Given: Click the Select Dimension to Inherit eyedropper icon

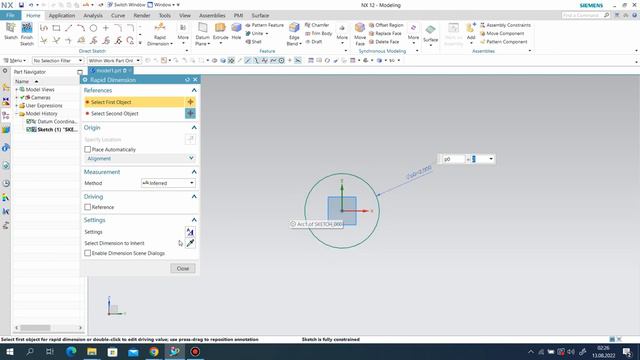Looking at the screenshot, I should pyautogui.click(x=190, y=243).
